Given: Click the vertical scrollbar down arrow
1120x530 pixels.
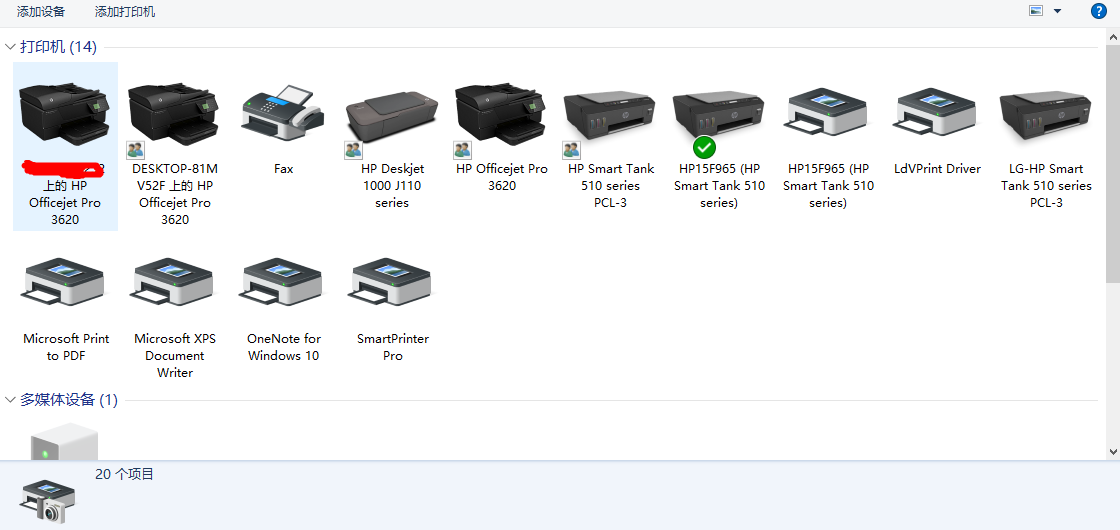Looking at the screenshot, I should click(1112, 453).
